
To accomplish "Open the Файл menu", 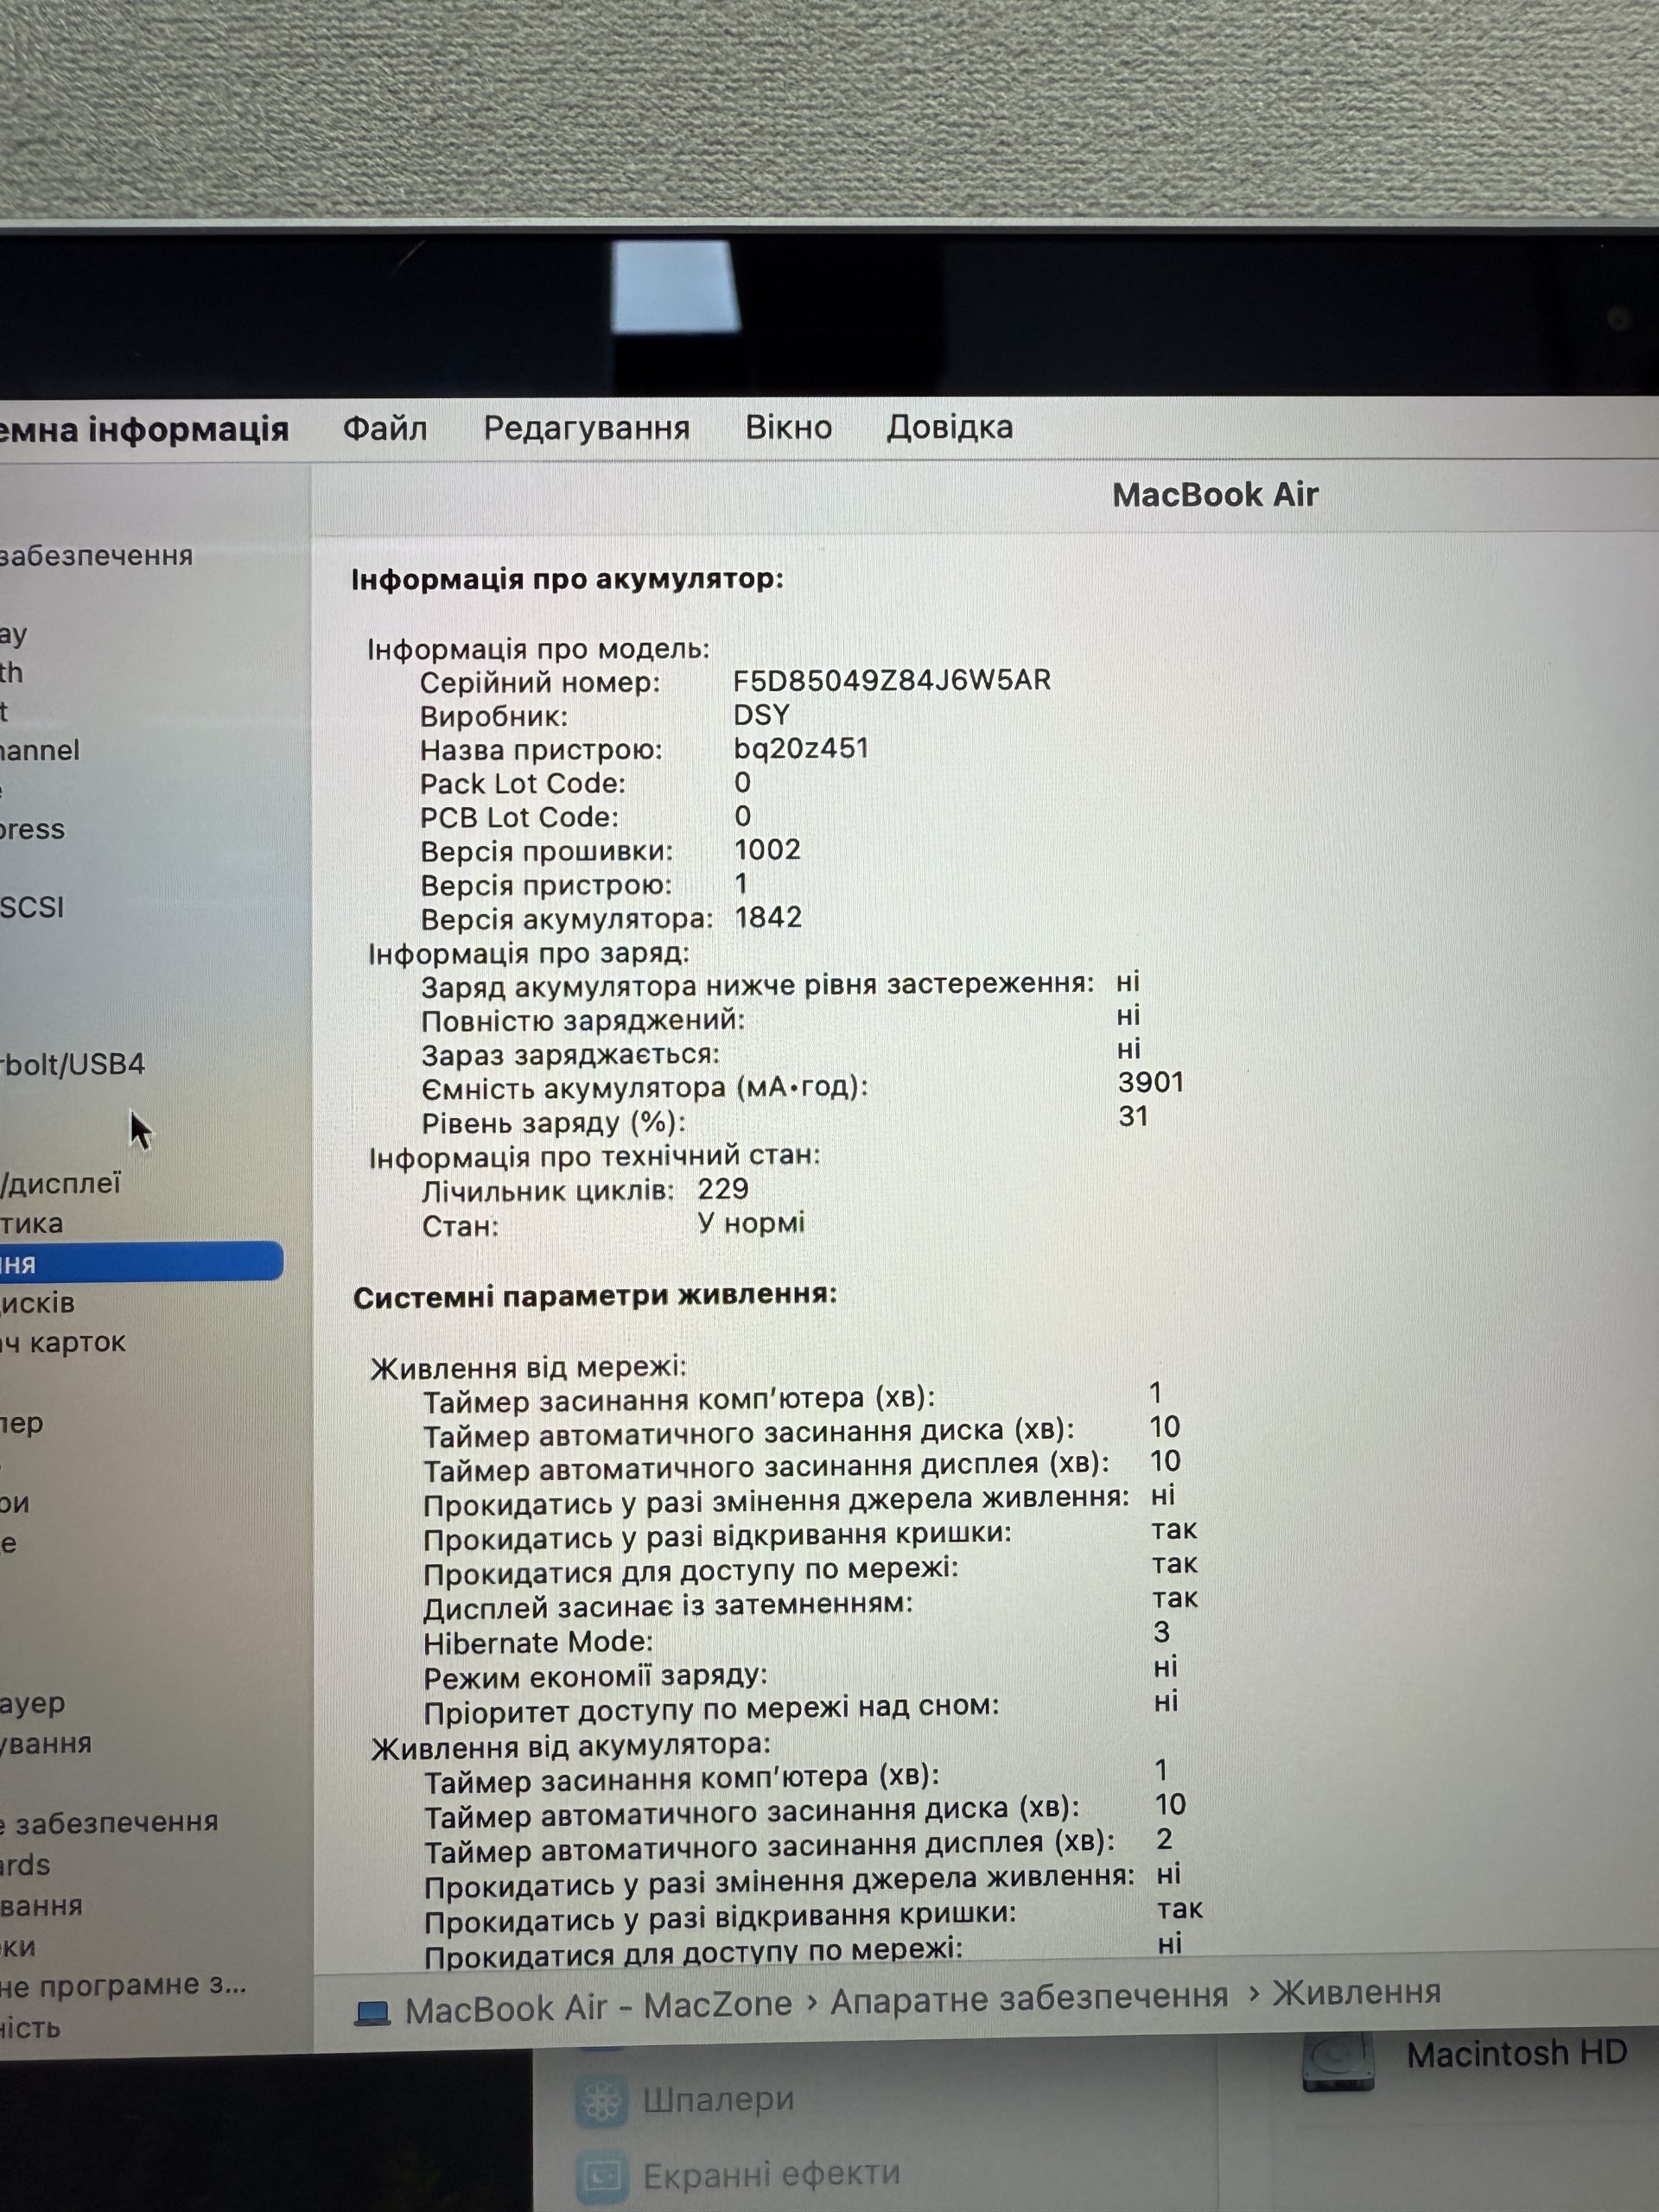I will 384,429.
